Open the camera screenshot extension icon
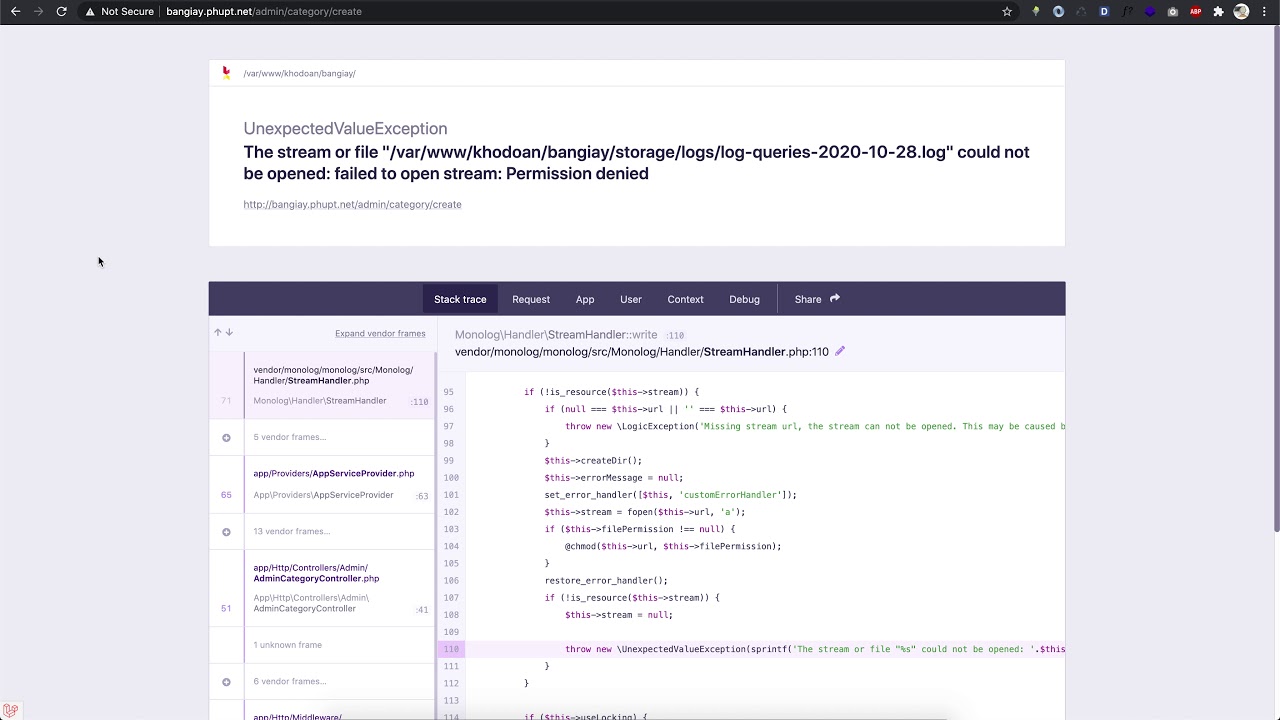Viewport: 1280px width, 720px height. 1173,11
